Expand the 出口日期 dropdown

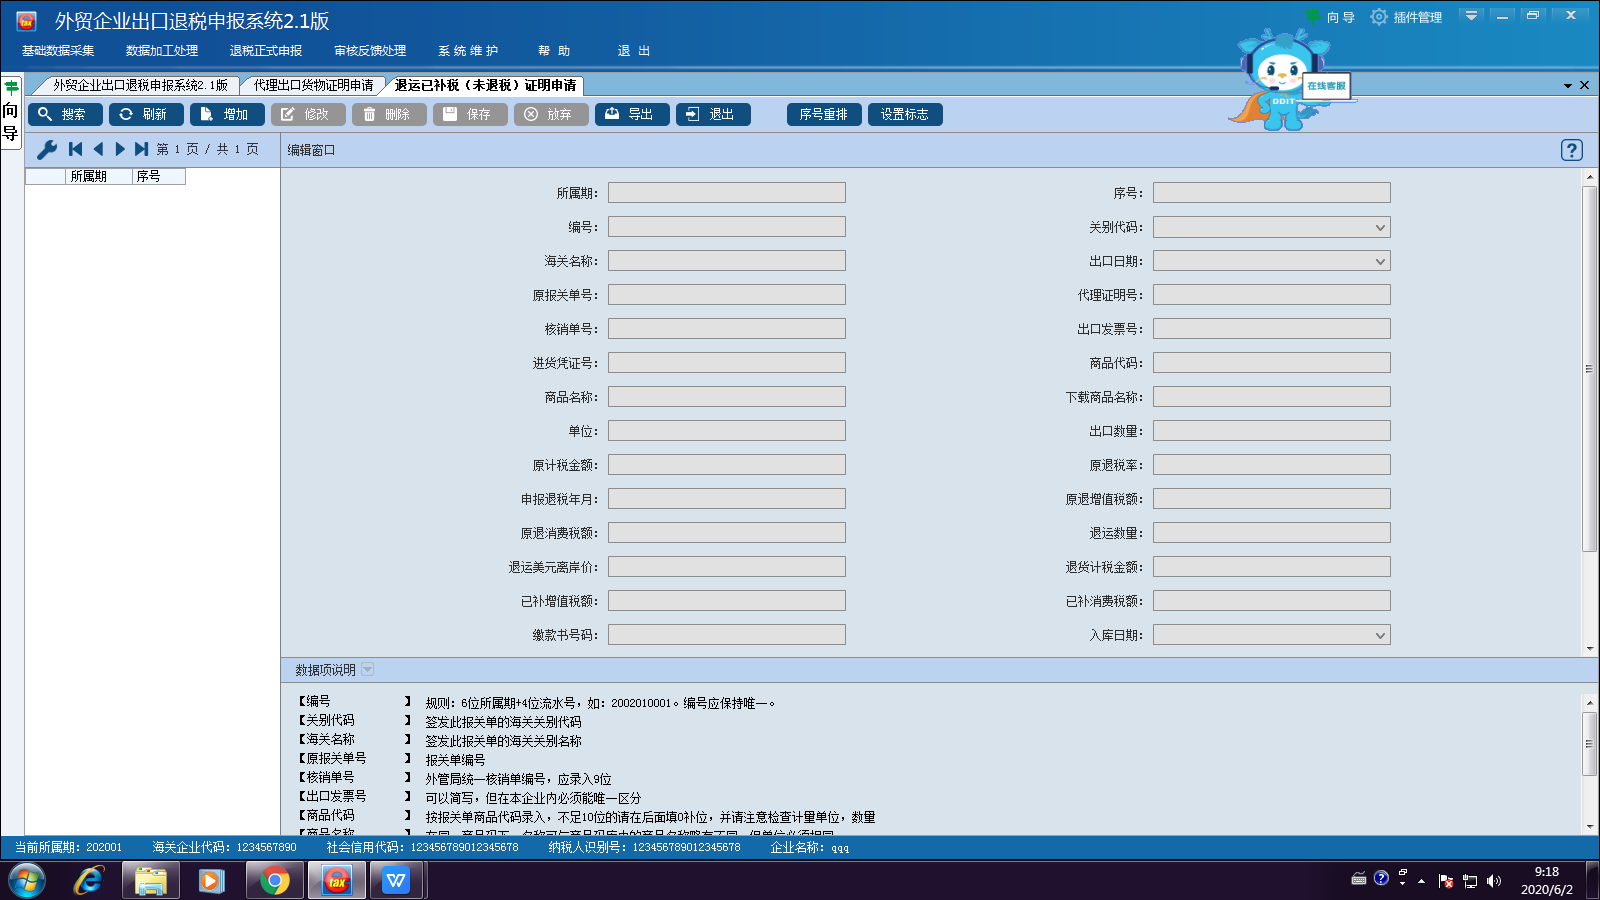(1380, 262)
